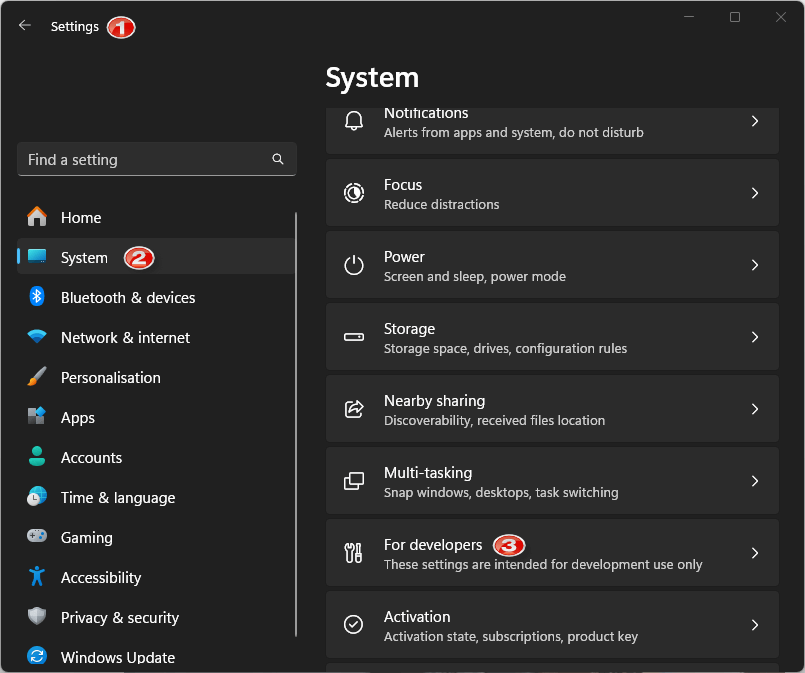Image resolution: width=805 pixels, height=673 pixels.
Task: Click the search magnifier icon
Action: [x=278, y=159]
